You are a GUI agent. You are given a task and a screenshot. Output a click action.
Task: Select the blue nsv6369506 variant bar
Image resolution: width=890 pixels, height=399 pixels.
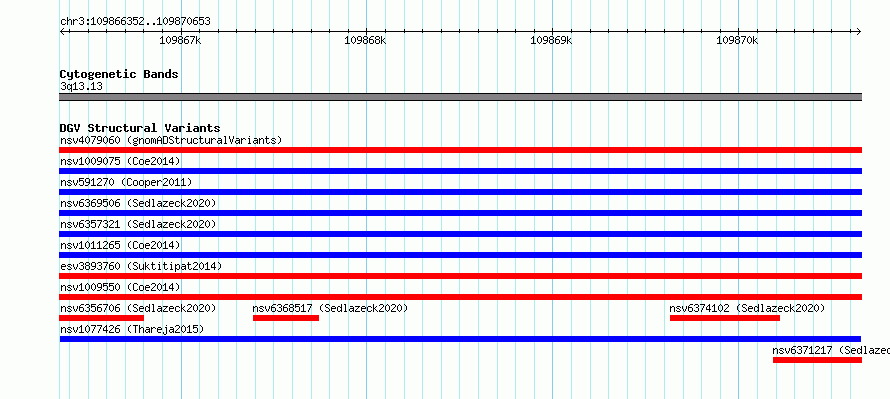(460, 213)
